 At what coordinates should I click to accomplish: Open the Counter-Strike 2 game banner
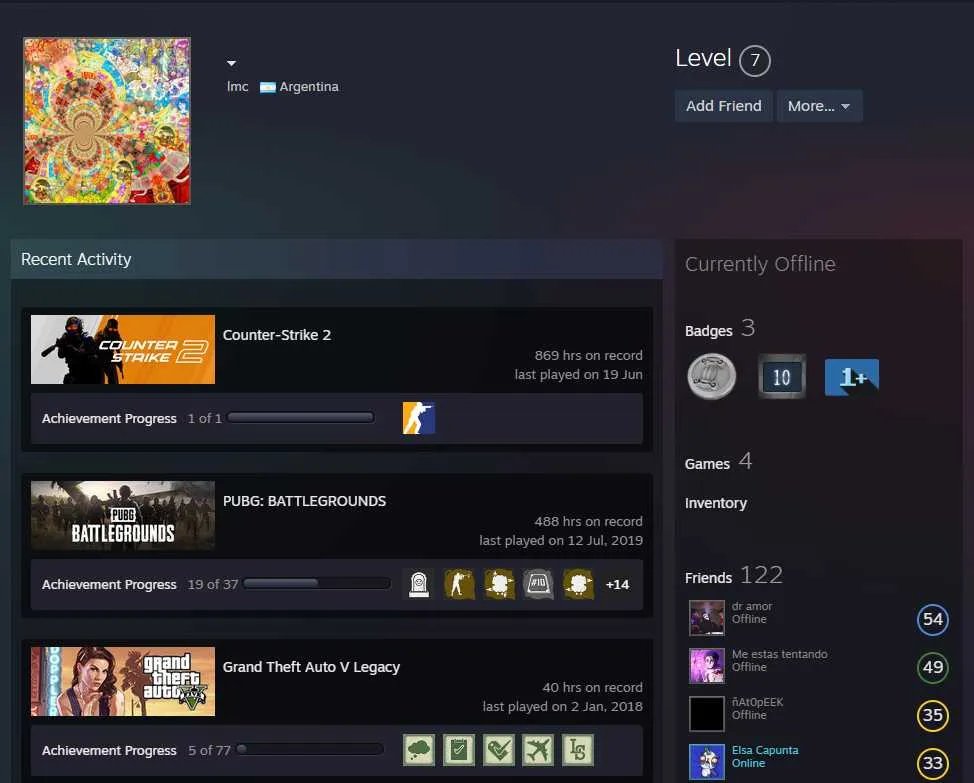point(123,349)
